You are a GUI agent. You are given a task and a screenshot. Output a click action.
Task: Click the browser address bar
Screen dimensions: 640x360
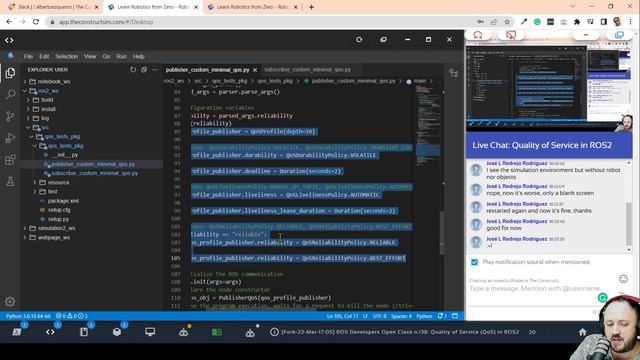pyautogui.click(x=261, y=22)
